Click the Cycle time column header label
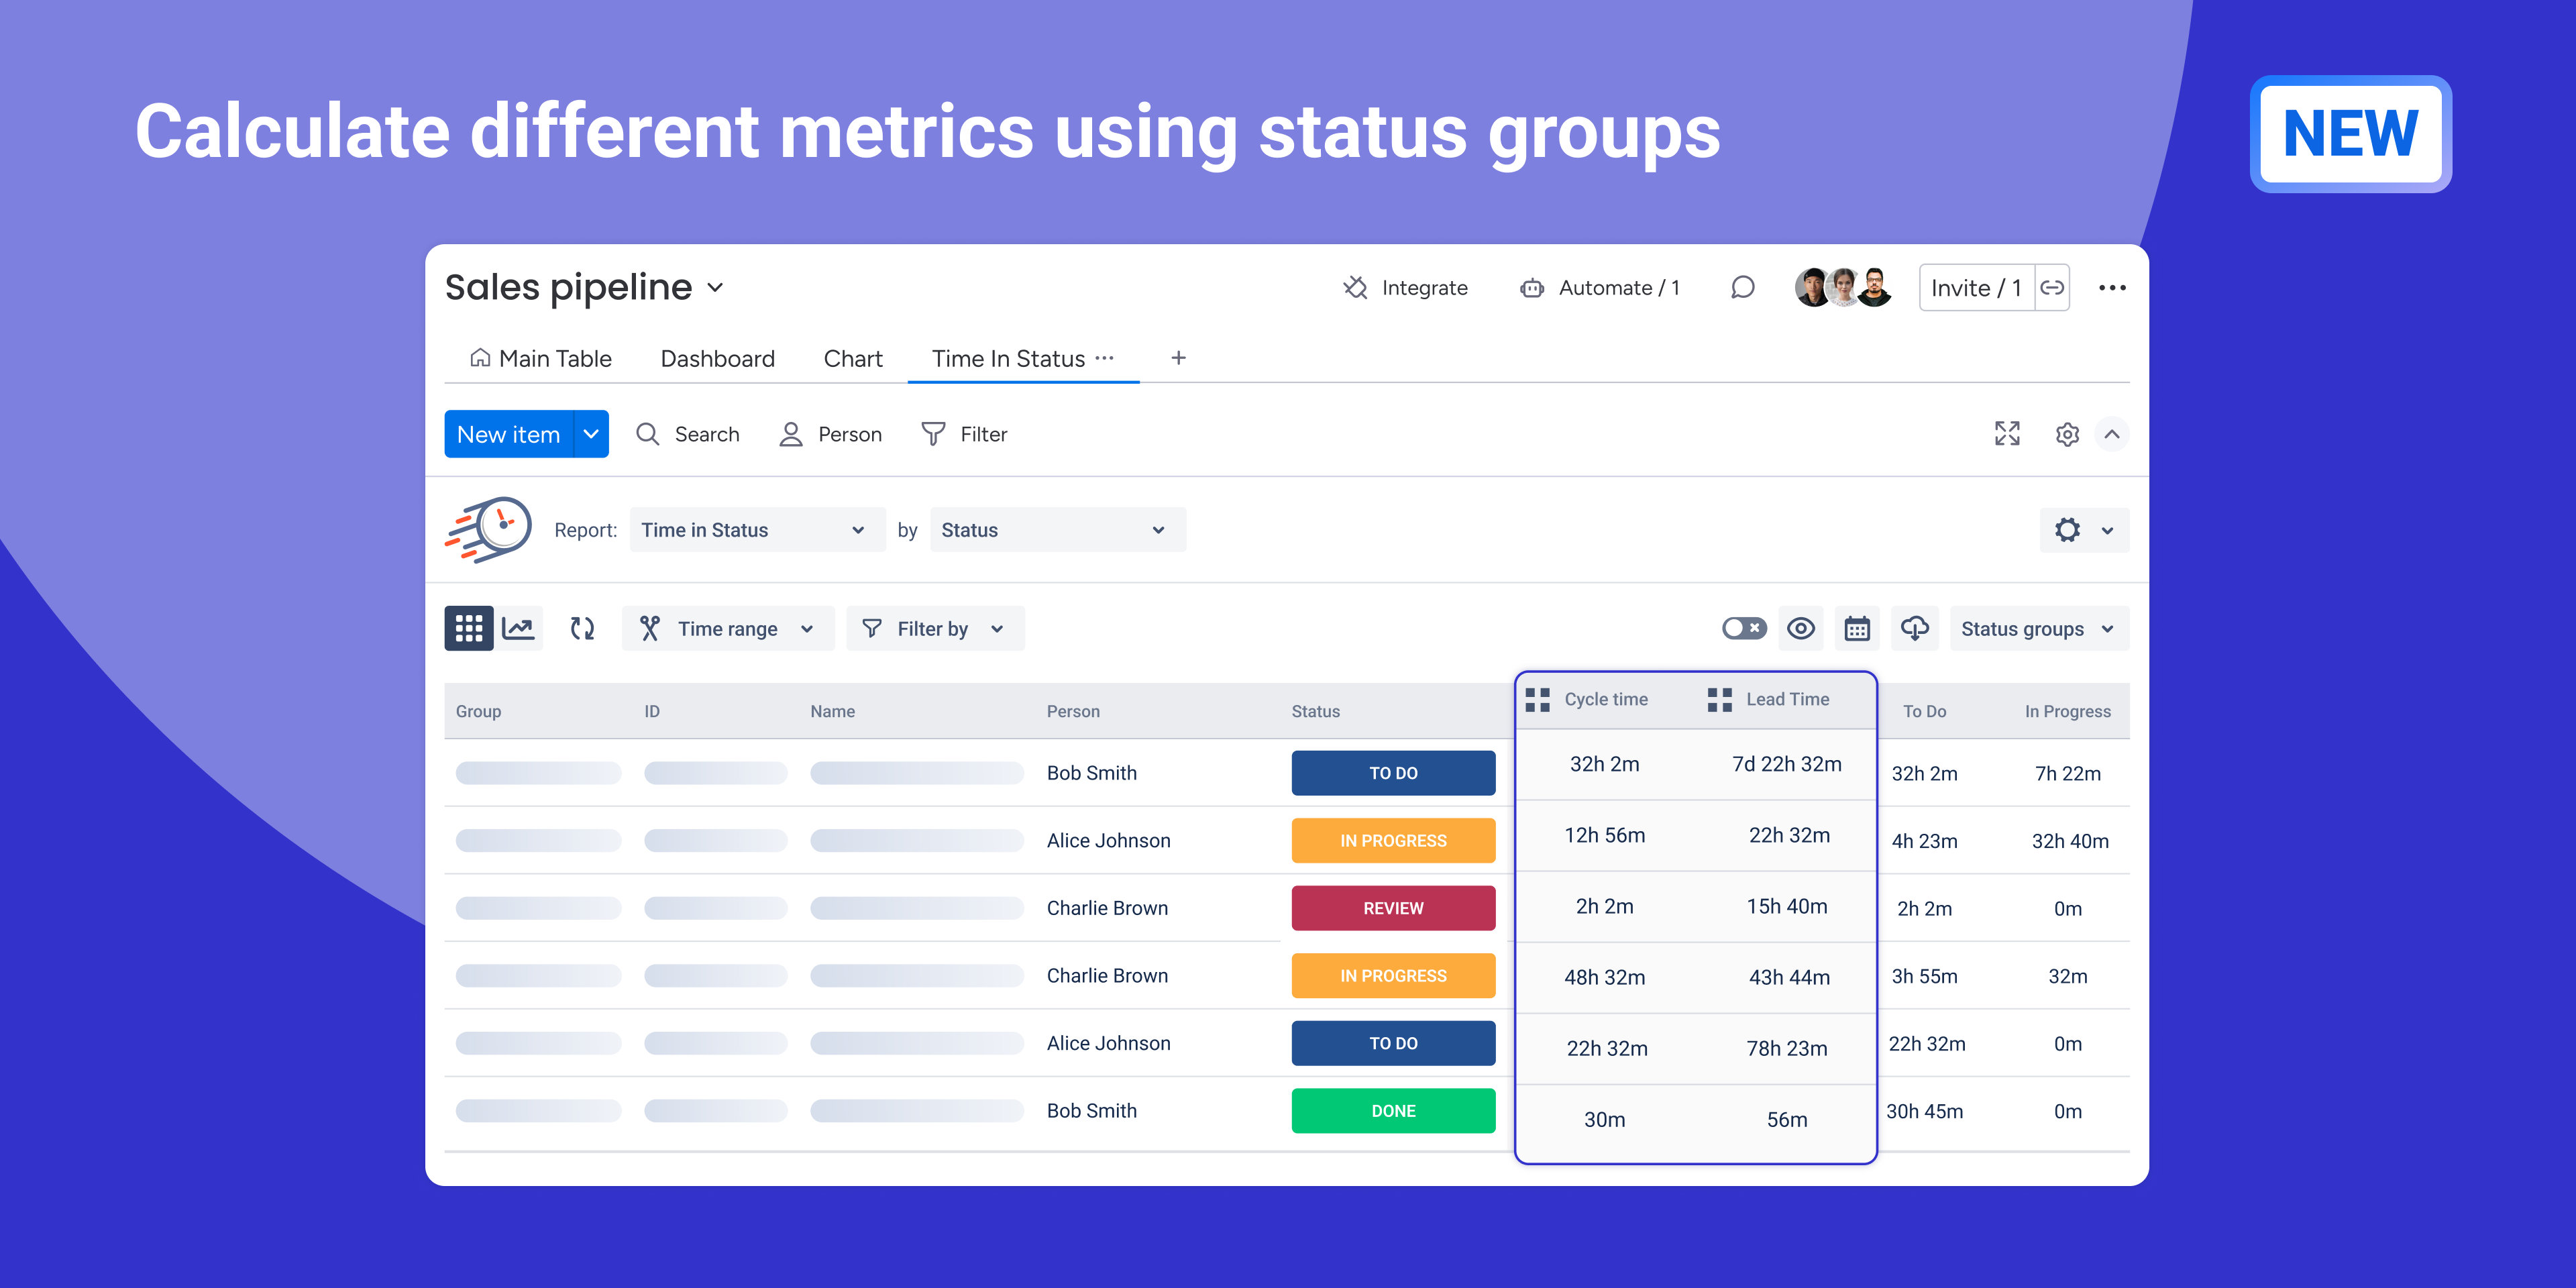Viewport: 2576px width, 1288px height. pyautogui.click(x=1606, y=699)
